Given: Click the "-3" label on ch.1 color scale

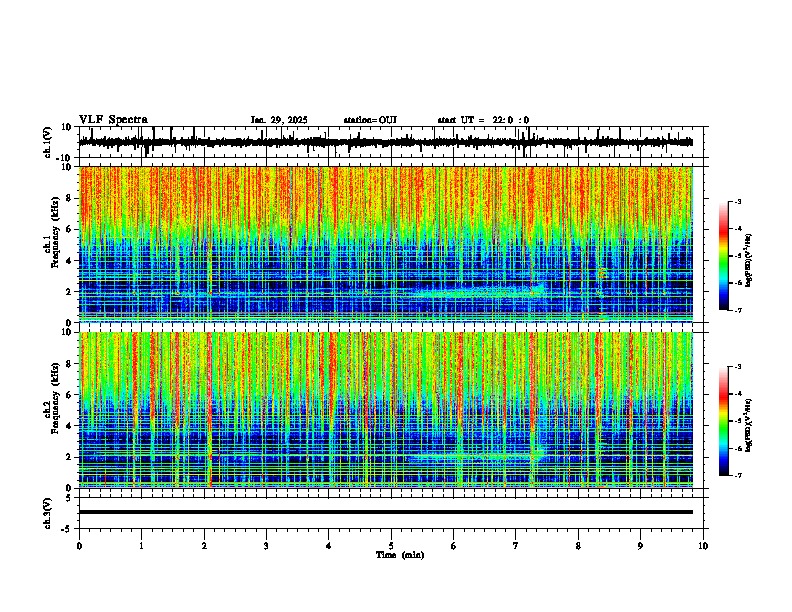Looking at the screenshot, I should click(737, 201).
